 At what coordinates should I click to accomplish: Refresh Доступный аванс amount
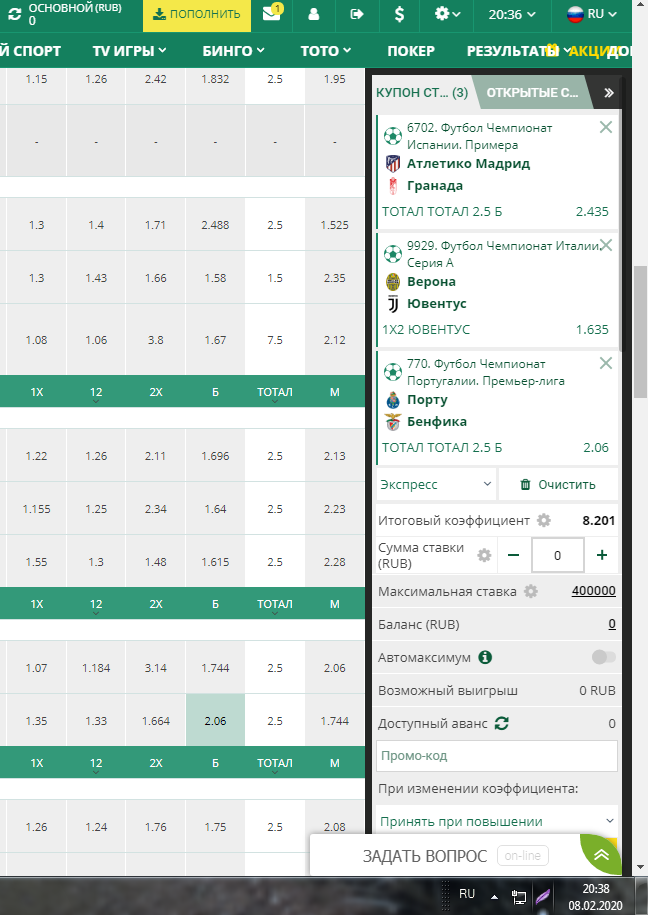502,723
